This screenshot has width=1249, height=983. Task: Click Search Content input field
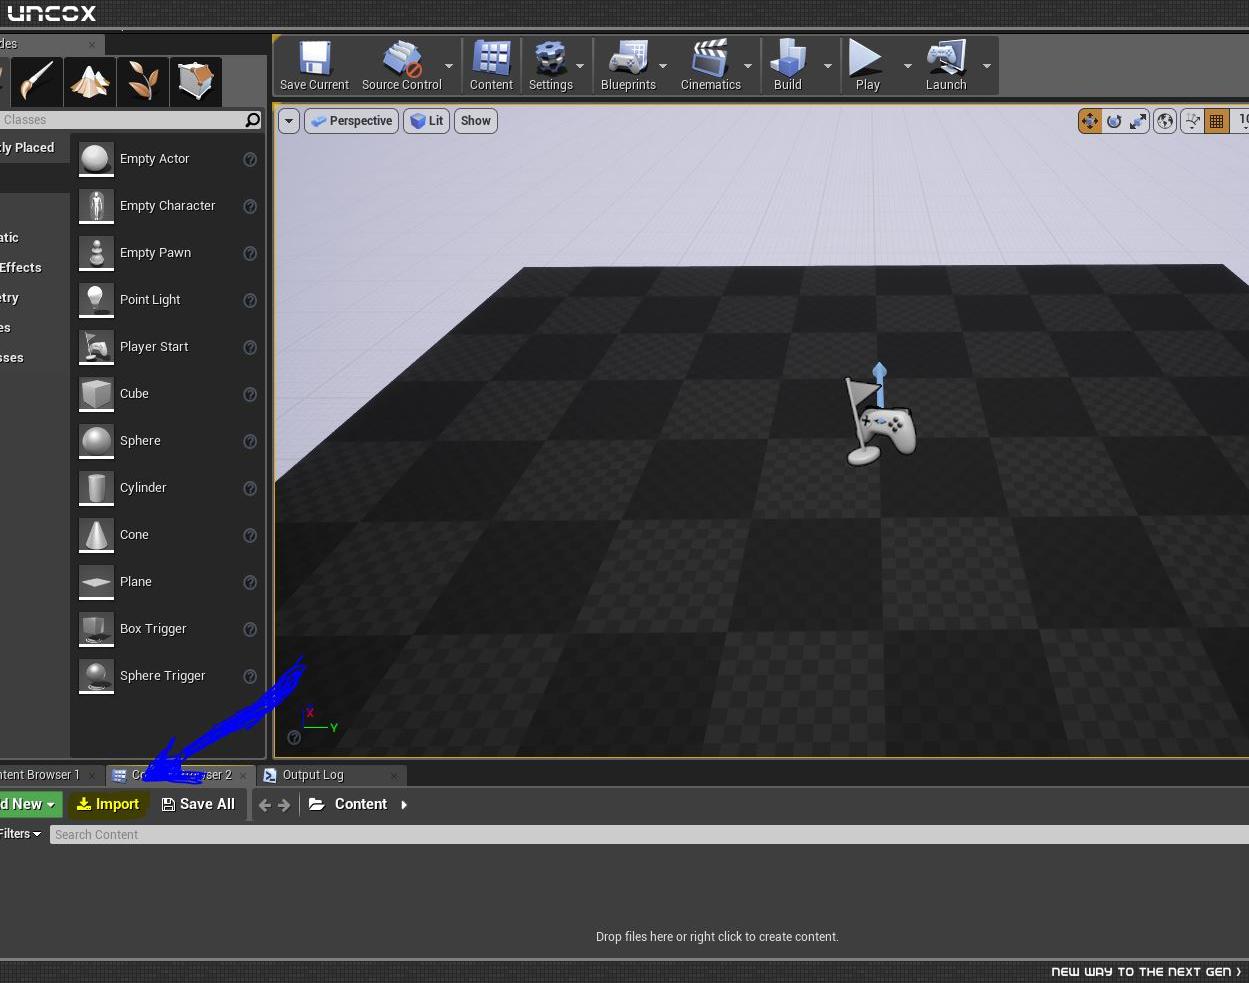pyautogui.click(x=649, y=835)
